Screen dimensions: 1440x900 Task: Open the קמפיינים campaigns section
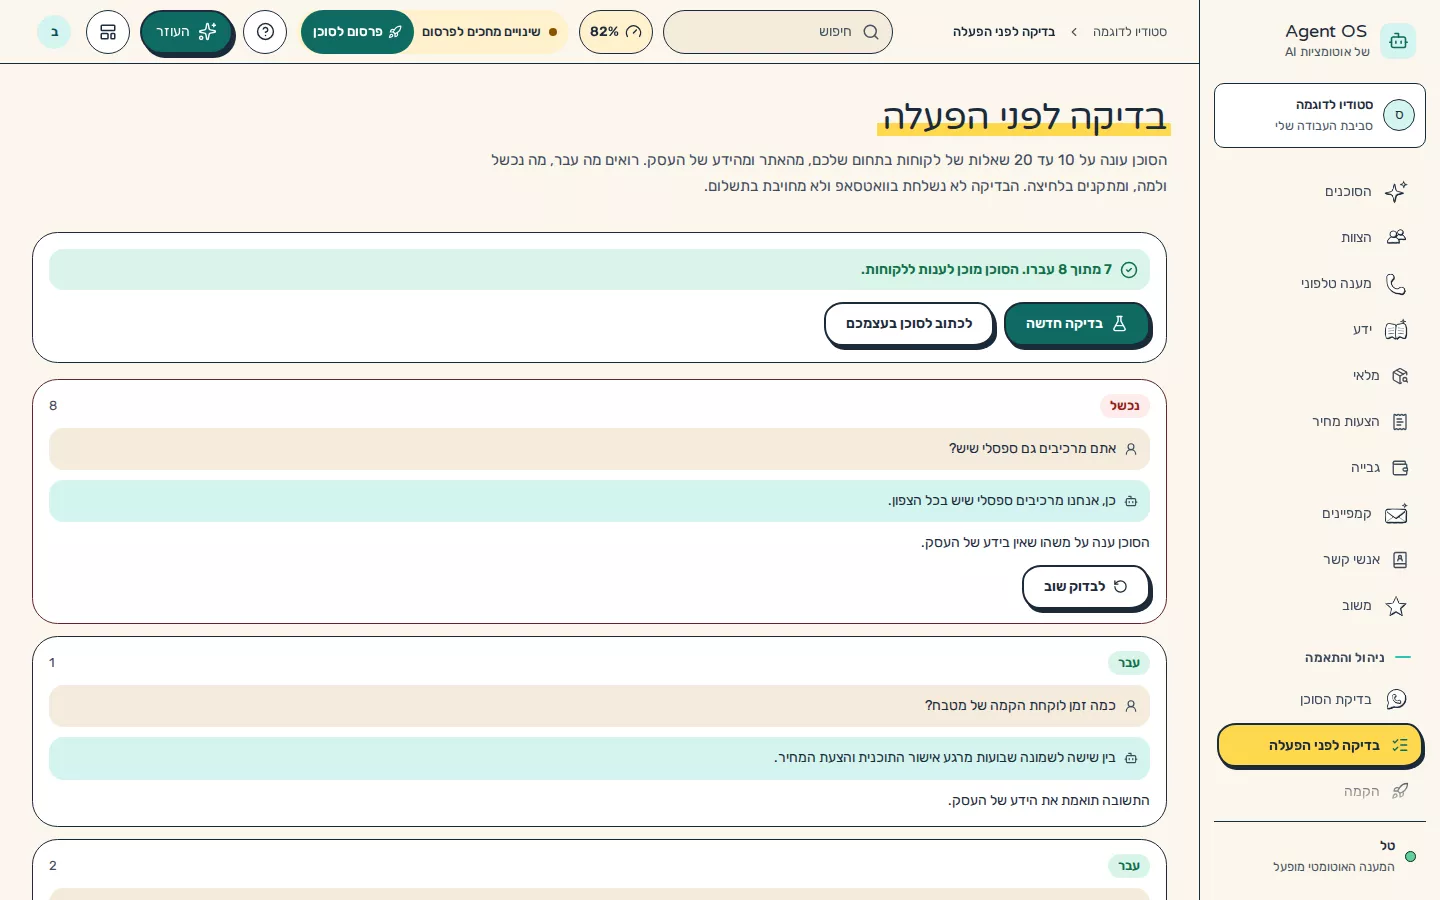tap(1319, 514)
